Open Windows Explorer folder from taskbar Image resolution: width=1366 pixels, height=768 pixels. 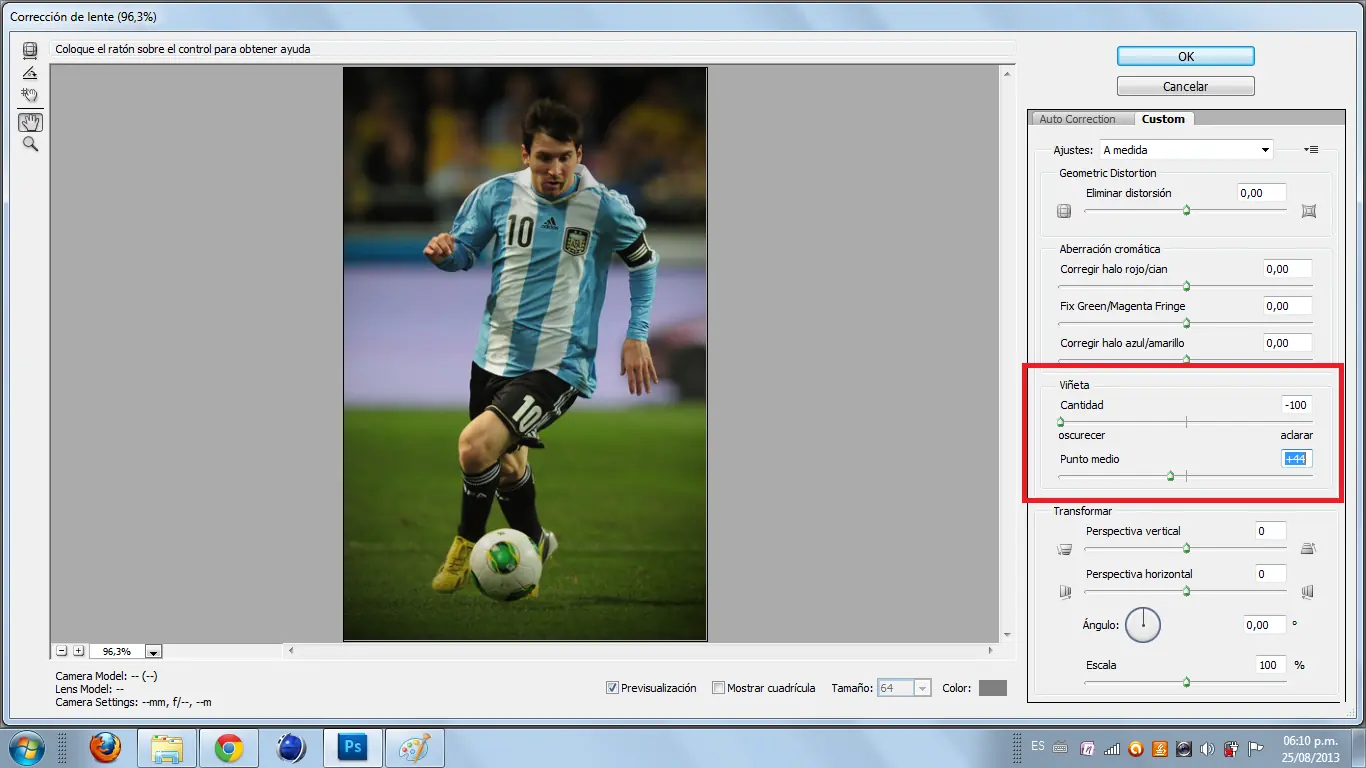click(167, 748)
